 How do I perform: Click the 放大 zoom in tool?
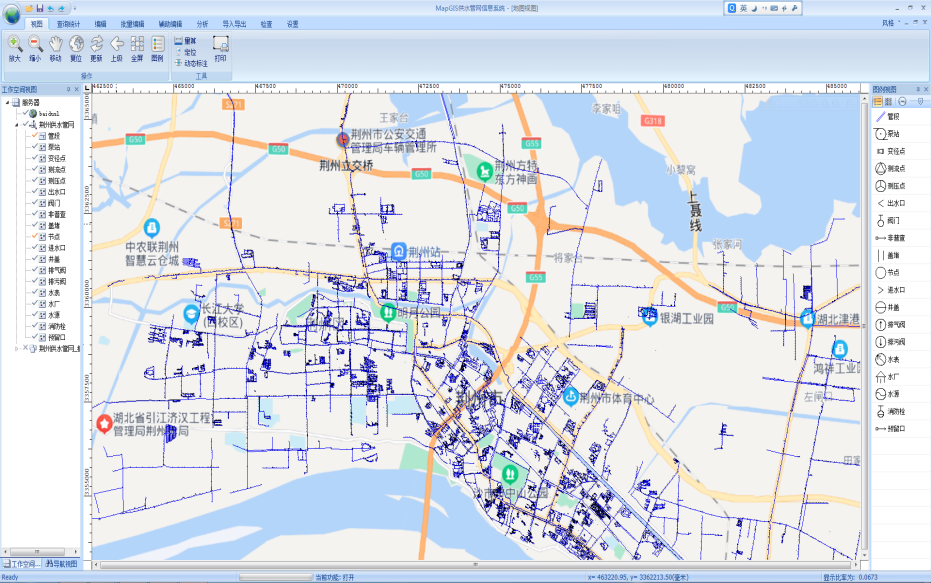tap(15, 46)
